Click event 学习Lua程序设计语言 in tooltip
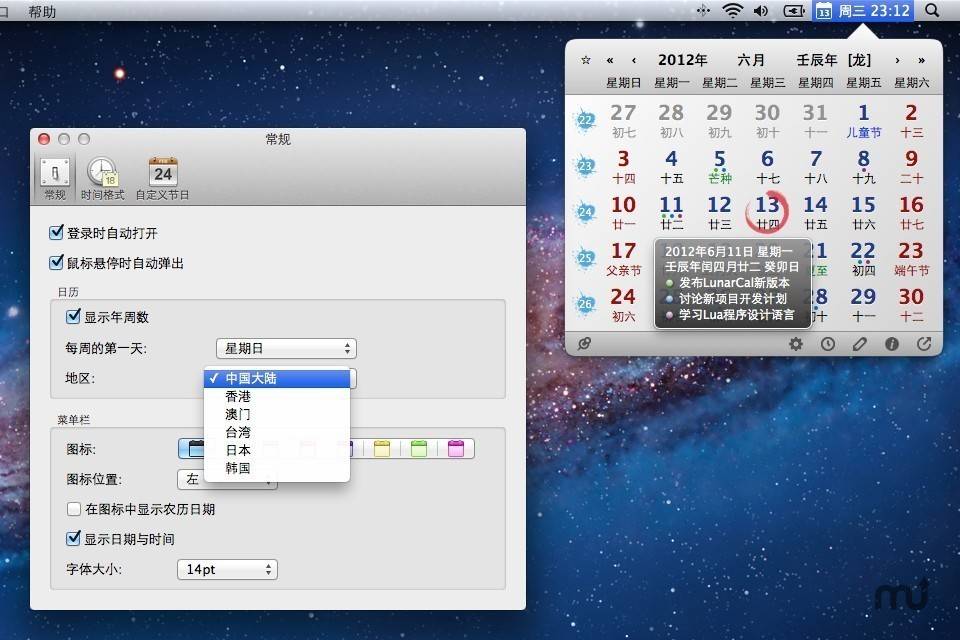This screenshot has width=960, height=640. [x=737, y=315]
